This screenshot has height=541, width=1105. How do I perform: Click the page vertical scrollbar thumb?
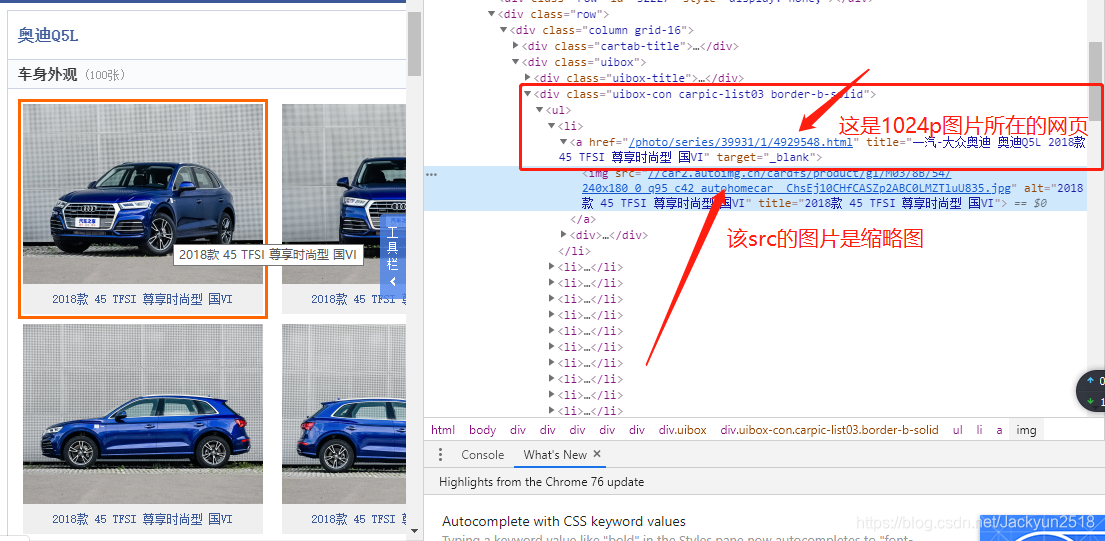pos(414,44)
